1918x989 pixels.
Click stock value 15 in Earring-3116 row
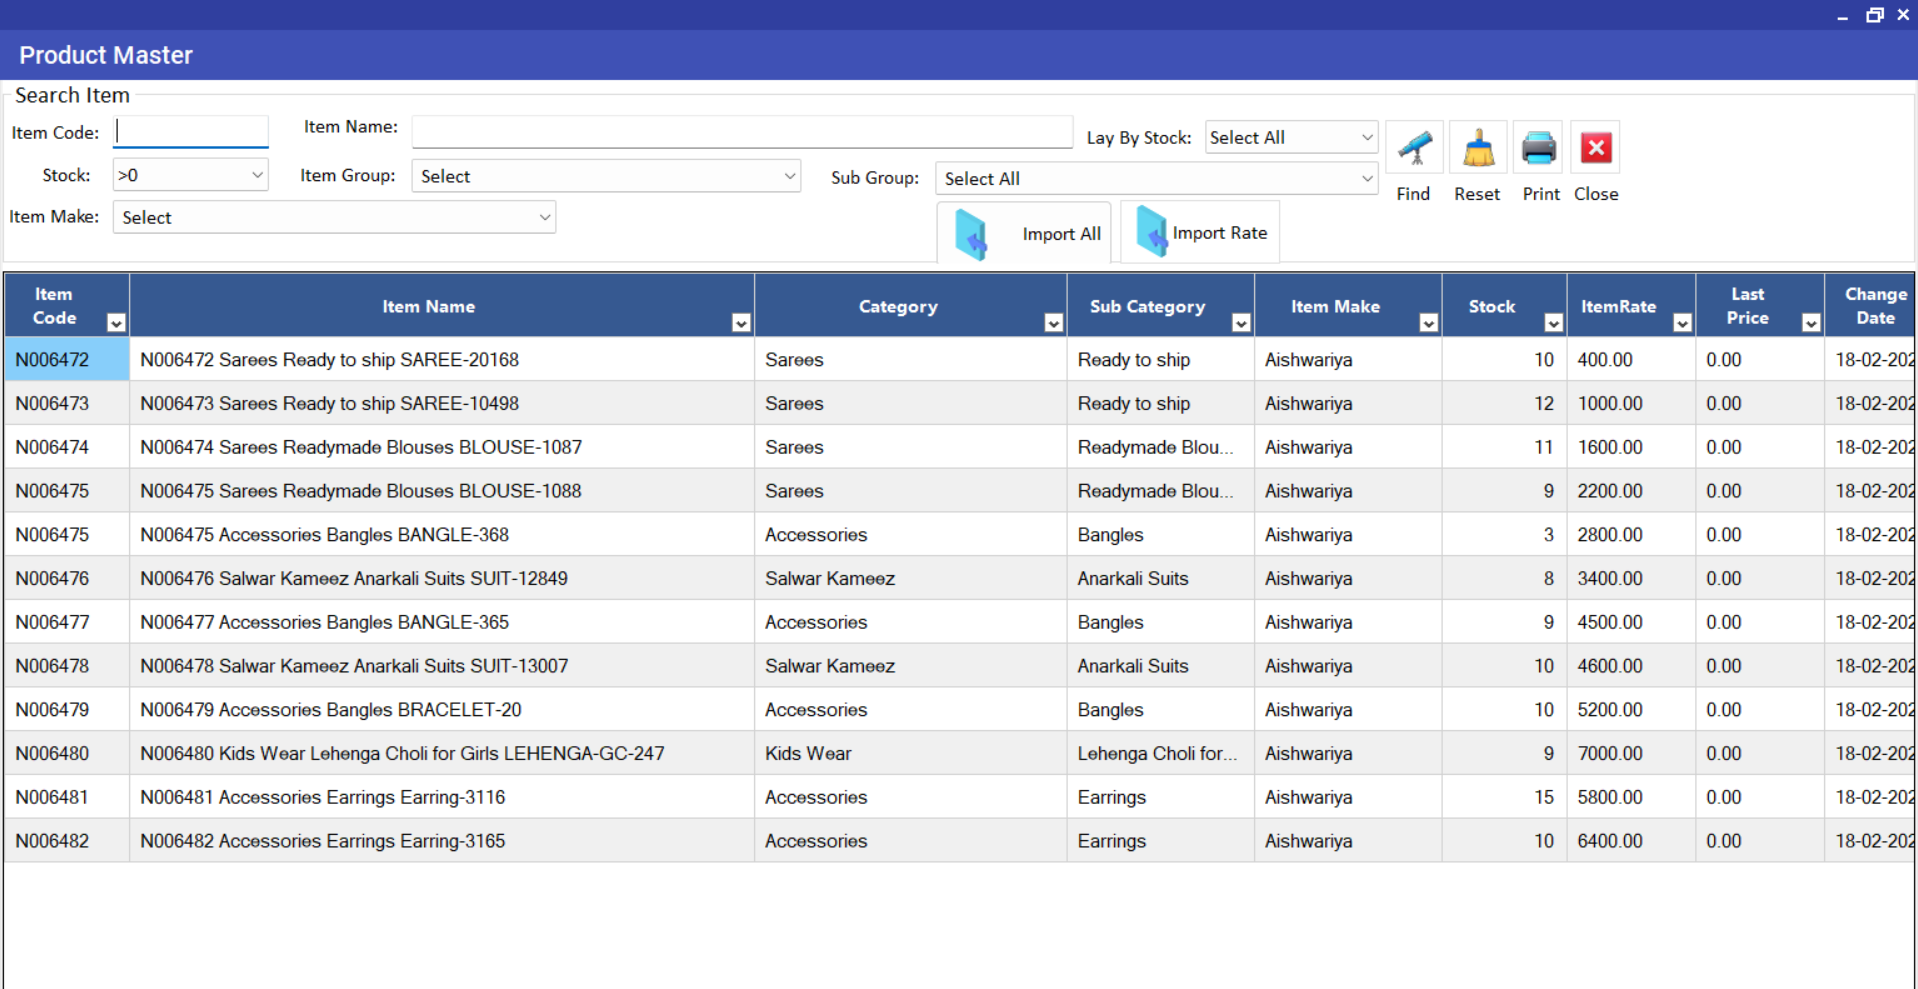pos(1504,797)
